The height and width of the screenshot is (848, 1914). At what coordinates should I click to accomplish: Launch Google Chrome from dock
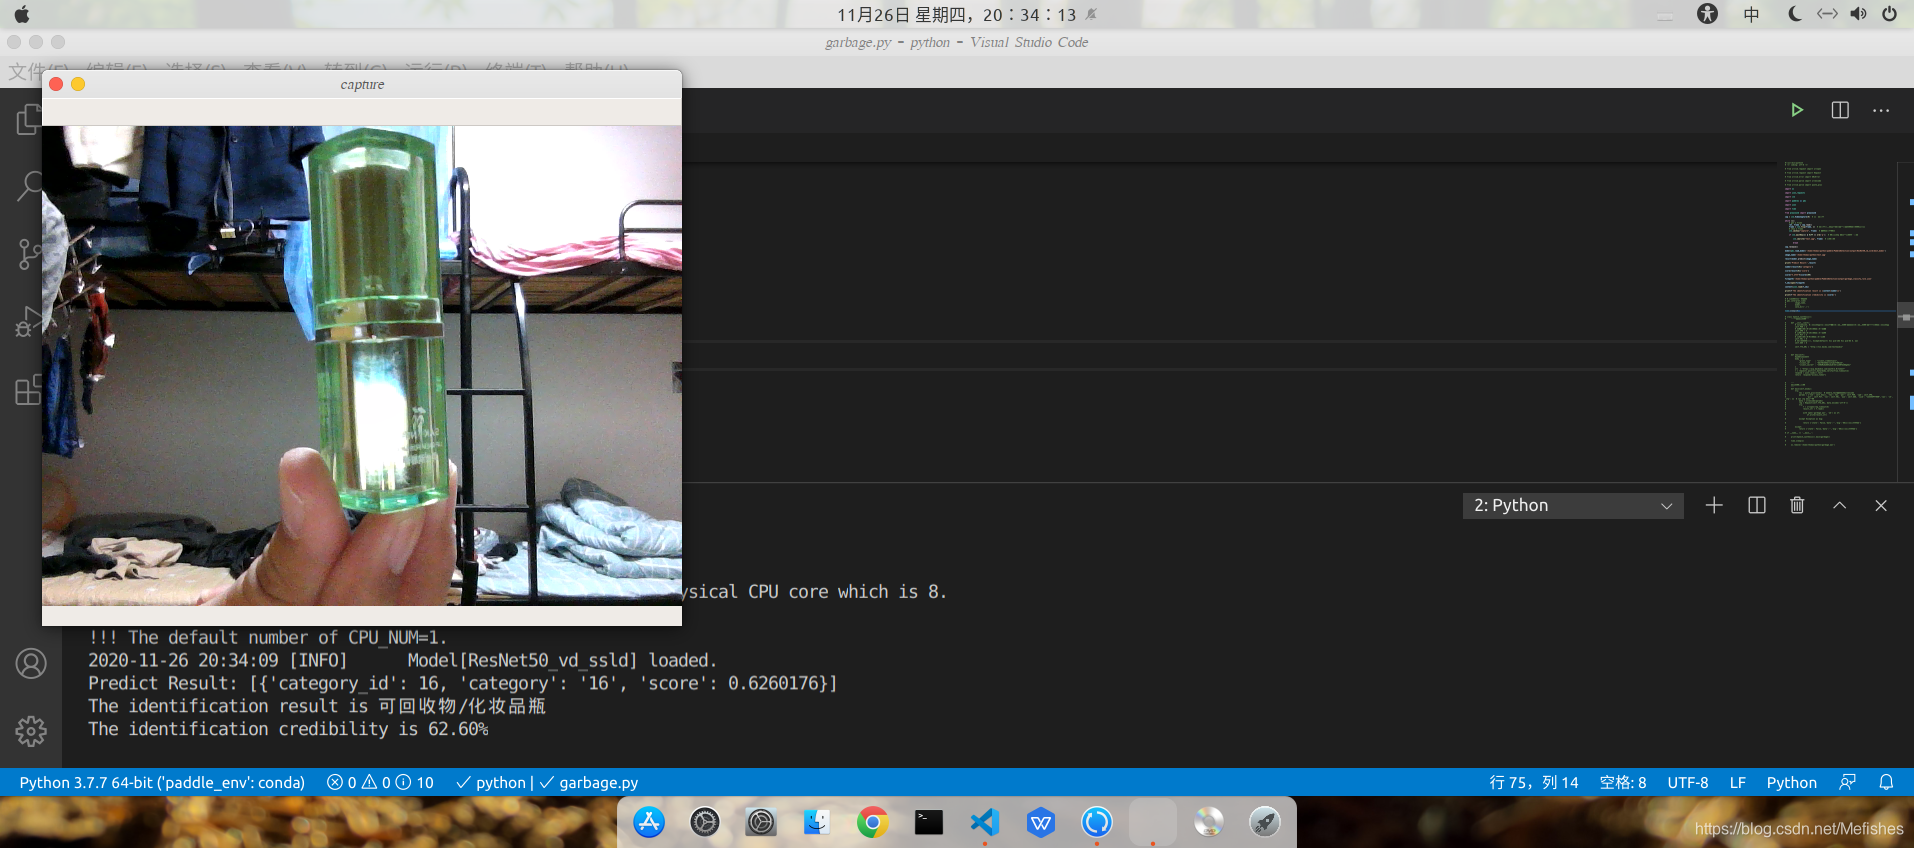pyautogui.click(x=873, y=822)
